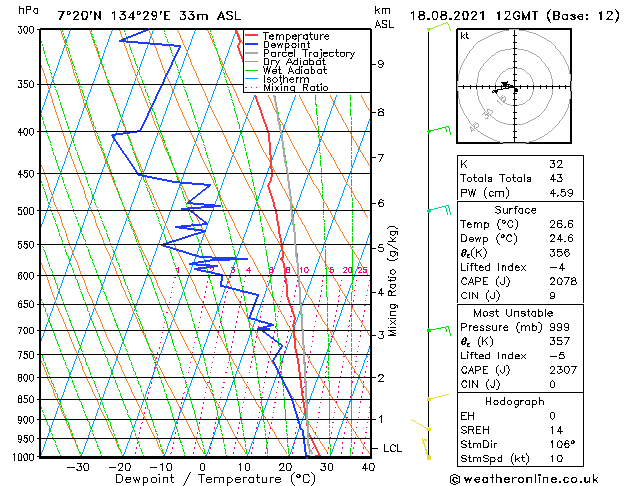Viewport: 629px width, 486px height.
Task: Click the Pressure (mb) value 999
Action: pos(560,327)
